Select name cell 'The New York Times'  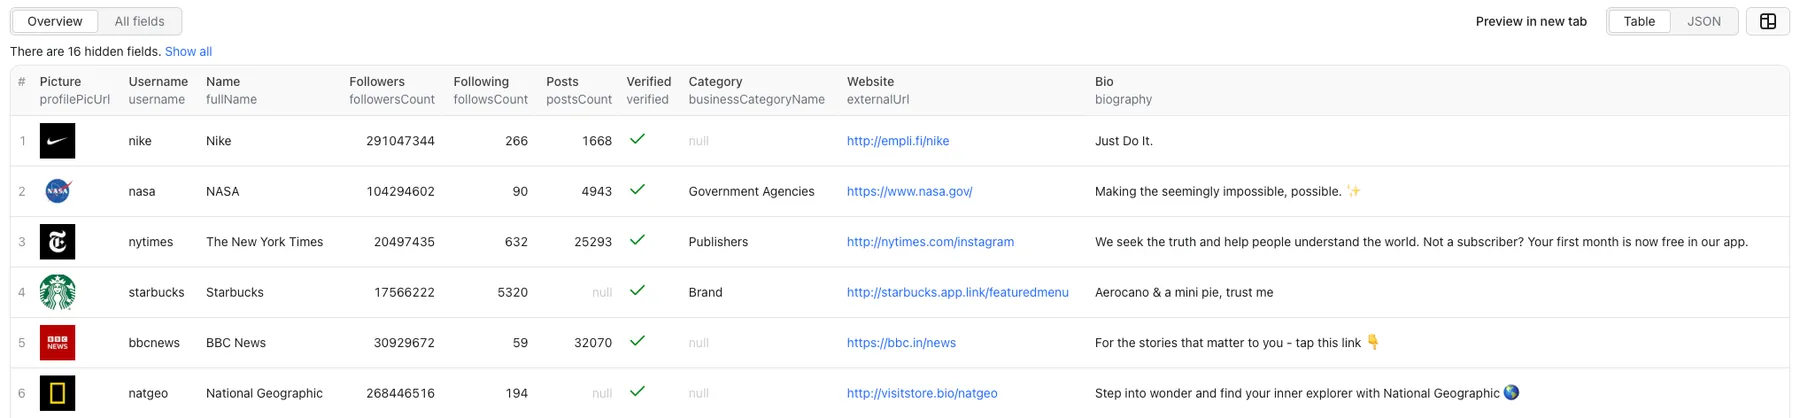pos(265,242)
